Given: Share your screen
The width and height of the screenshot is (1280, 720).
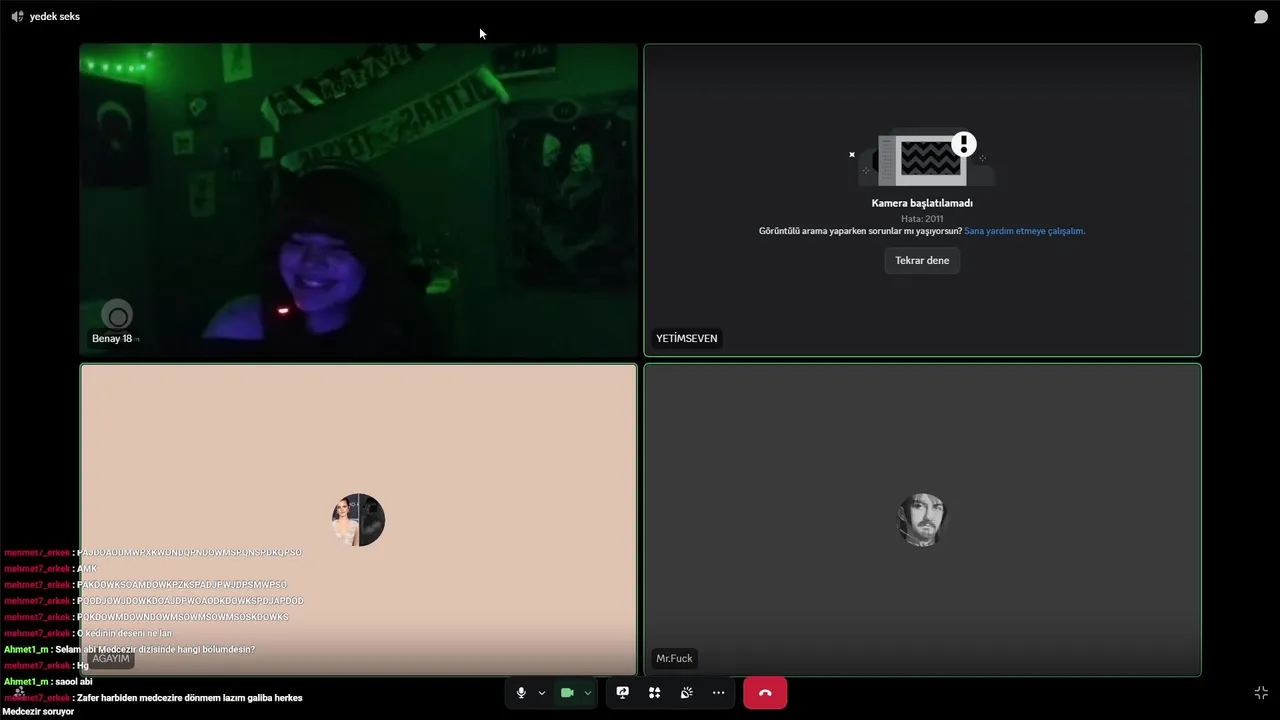Looking at the screenshot, I should [x=623, y=693].
